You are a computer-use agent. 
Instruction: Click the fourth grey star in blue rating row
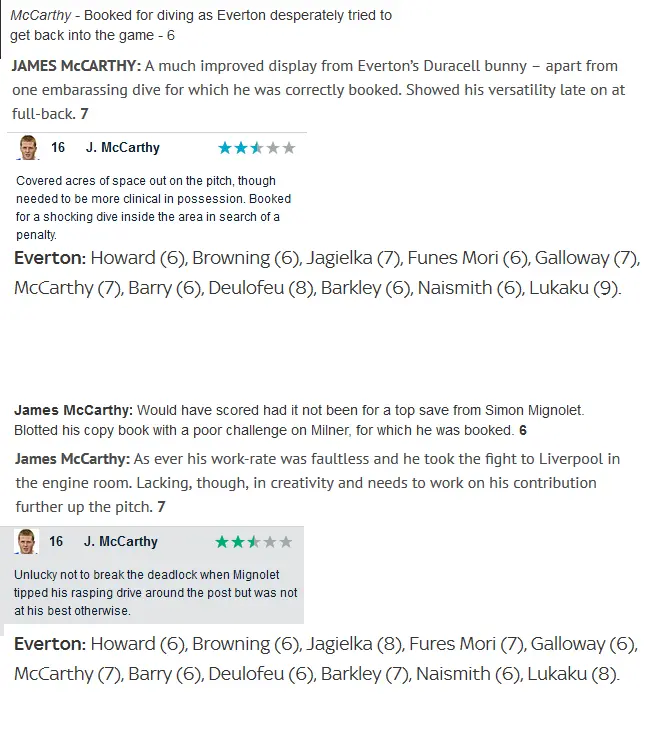273,148
